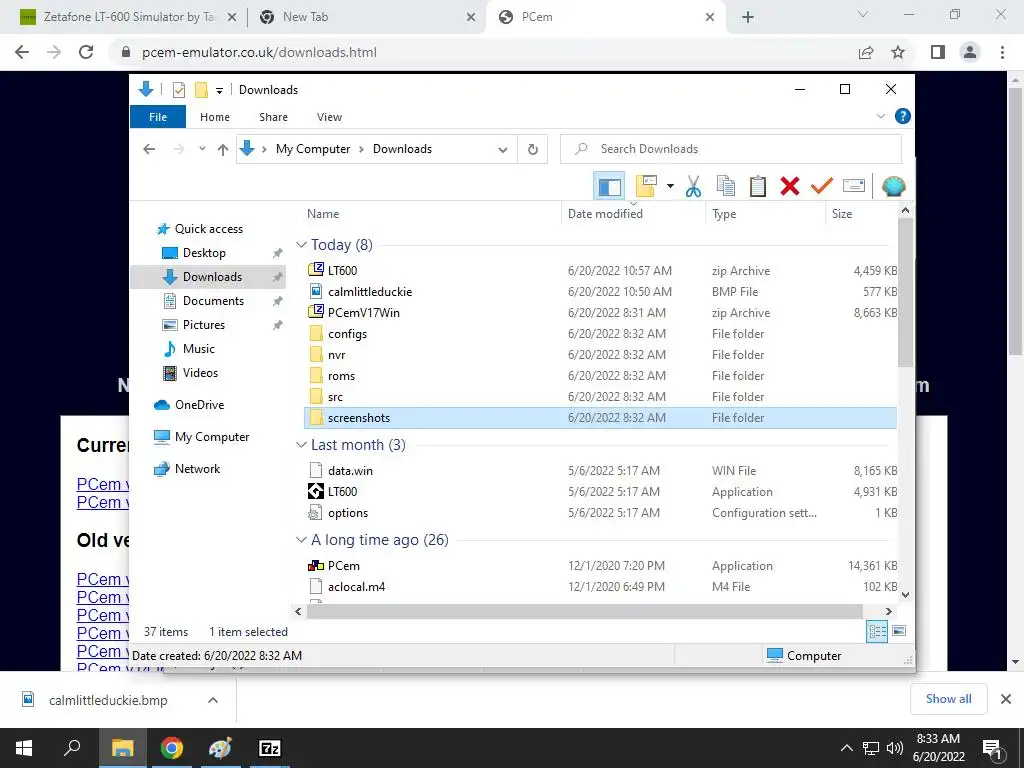Image resolution: width=1024 pixels, height=768 pixels.
Task: Click the Search Downloads box
Action: click(731, 149)
